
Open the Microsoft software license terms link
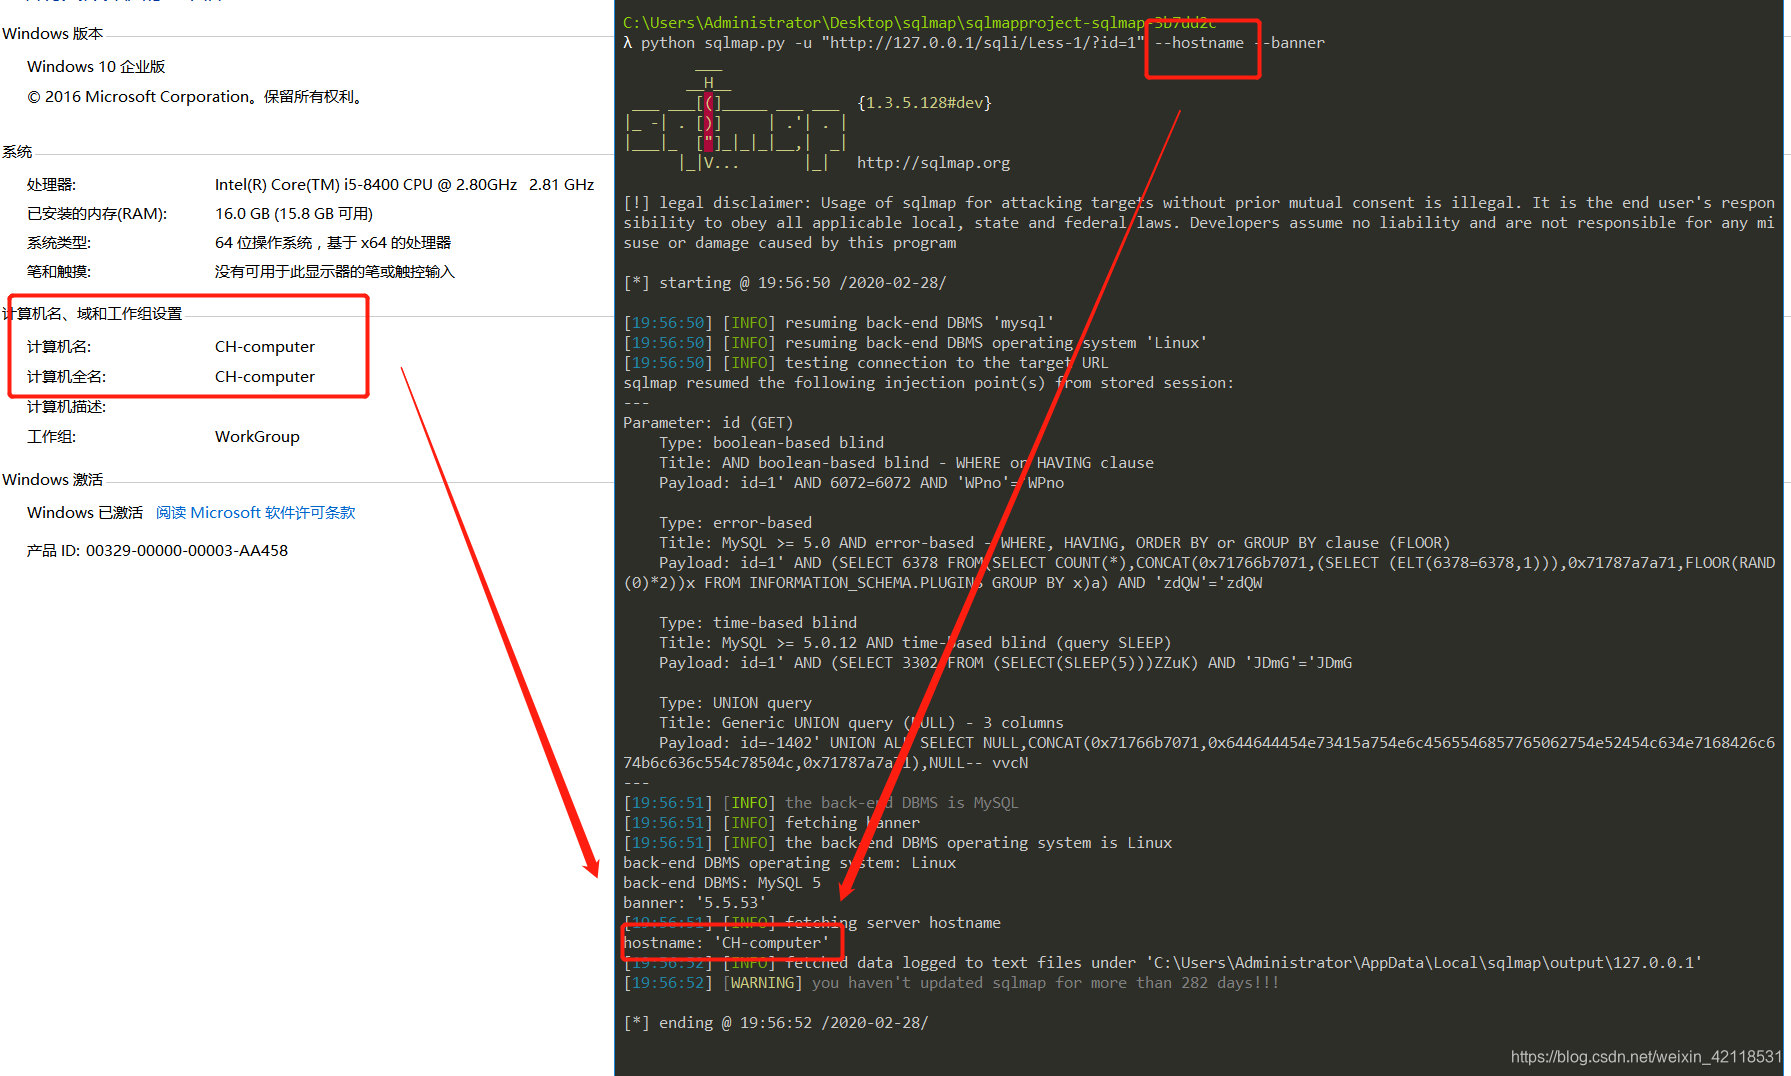pos(256,512)
